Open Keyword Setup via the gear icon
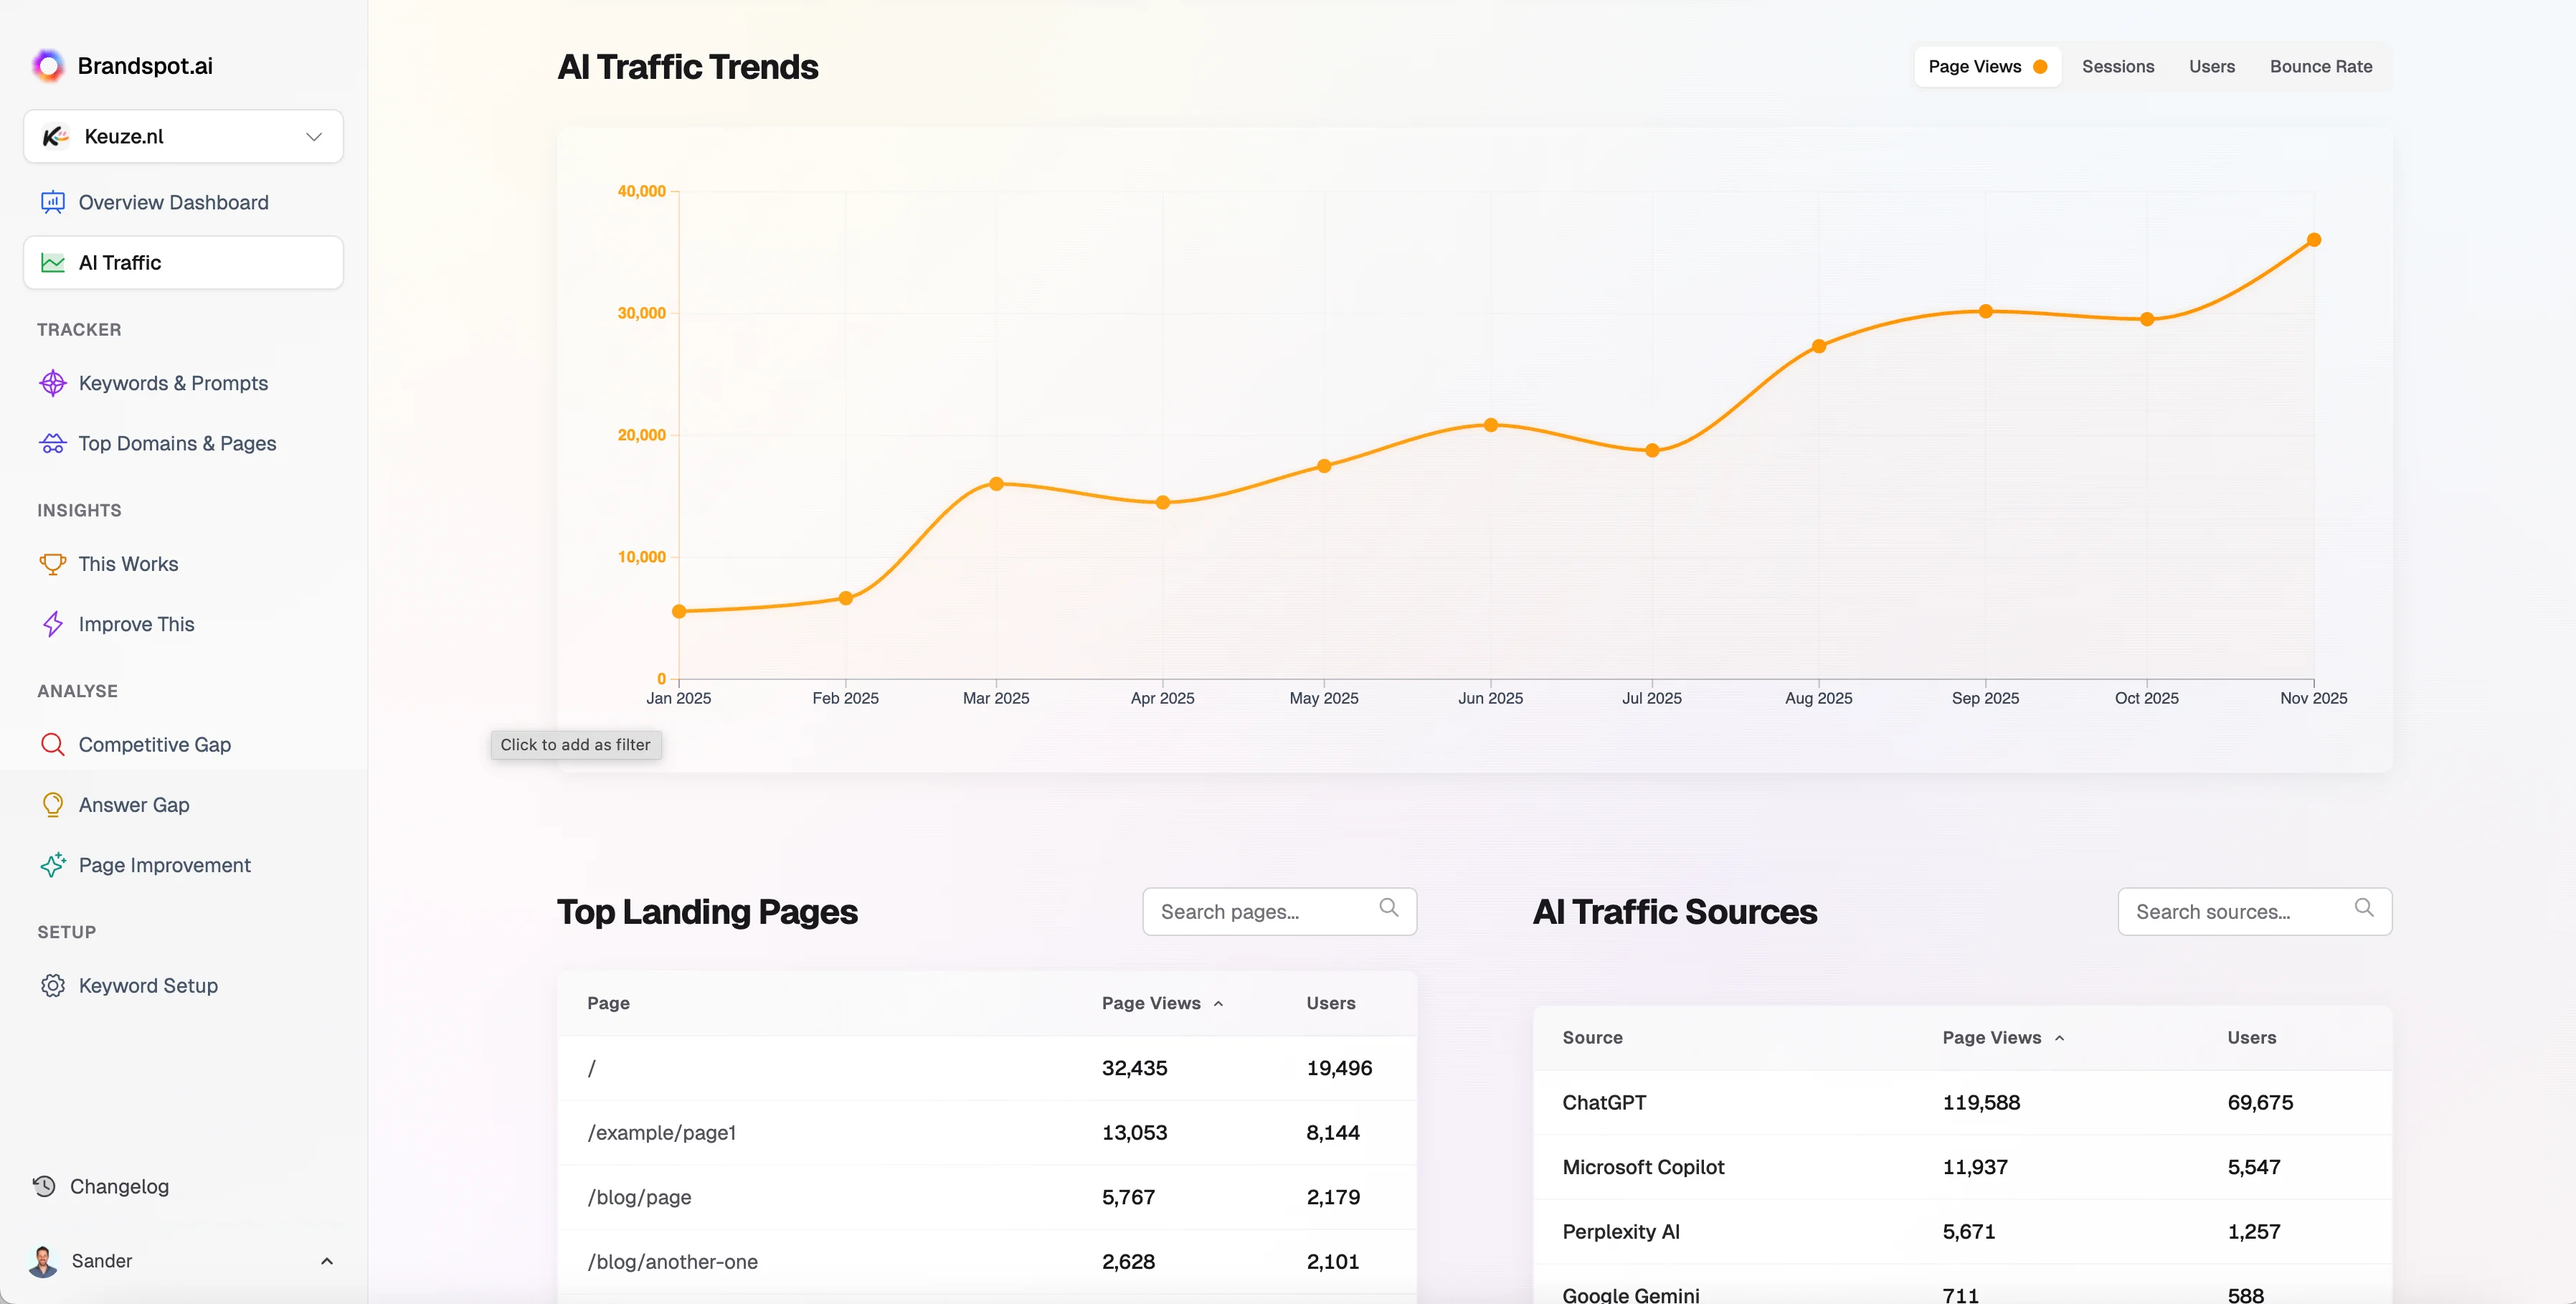2576x1304 pixels. click(53, 985)
